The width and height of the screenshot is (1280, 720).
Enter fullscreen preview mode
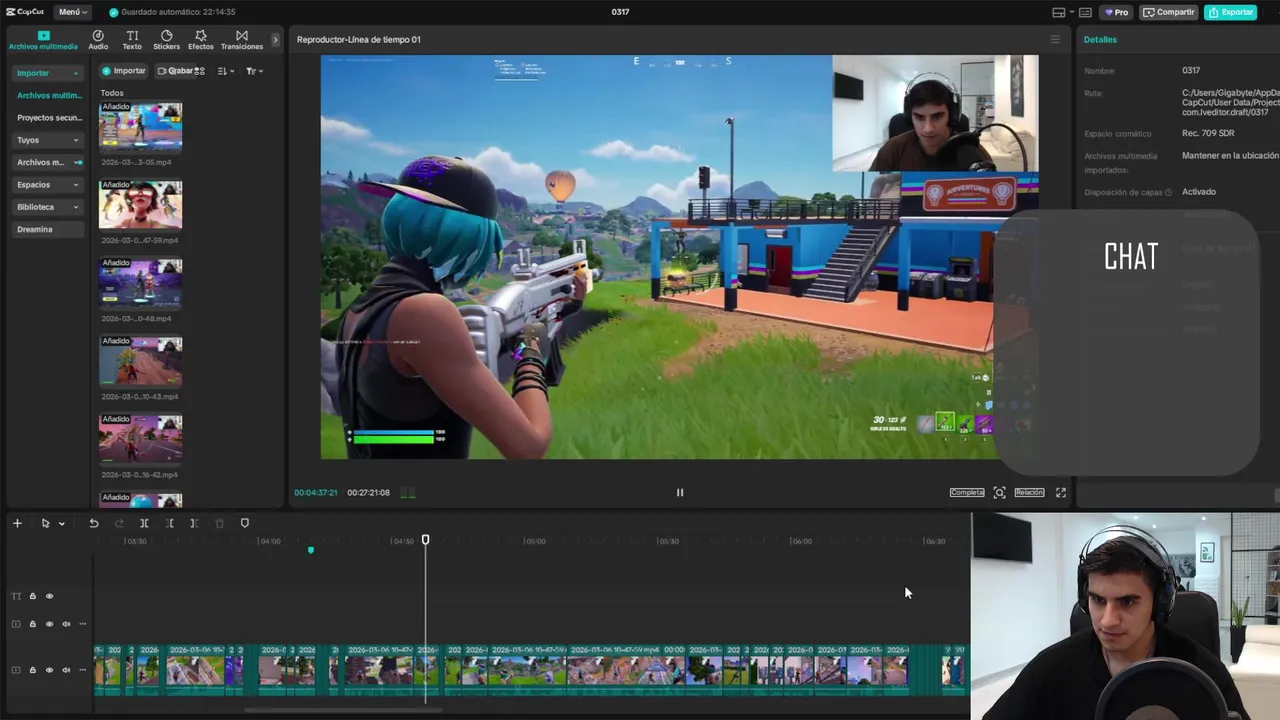[1061, 492]
